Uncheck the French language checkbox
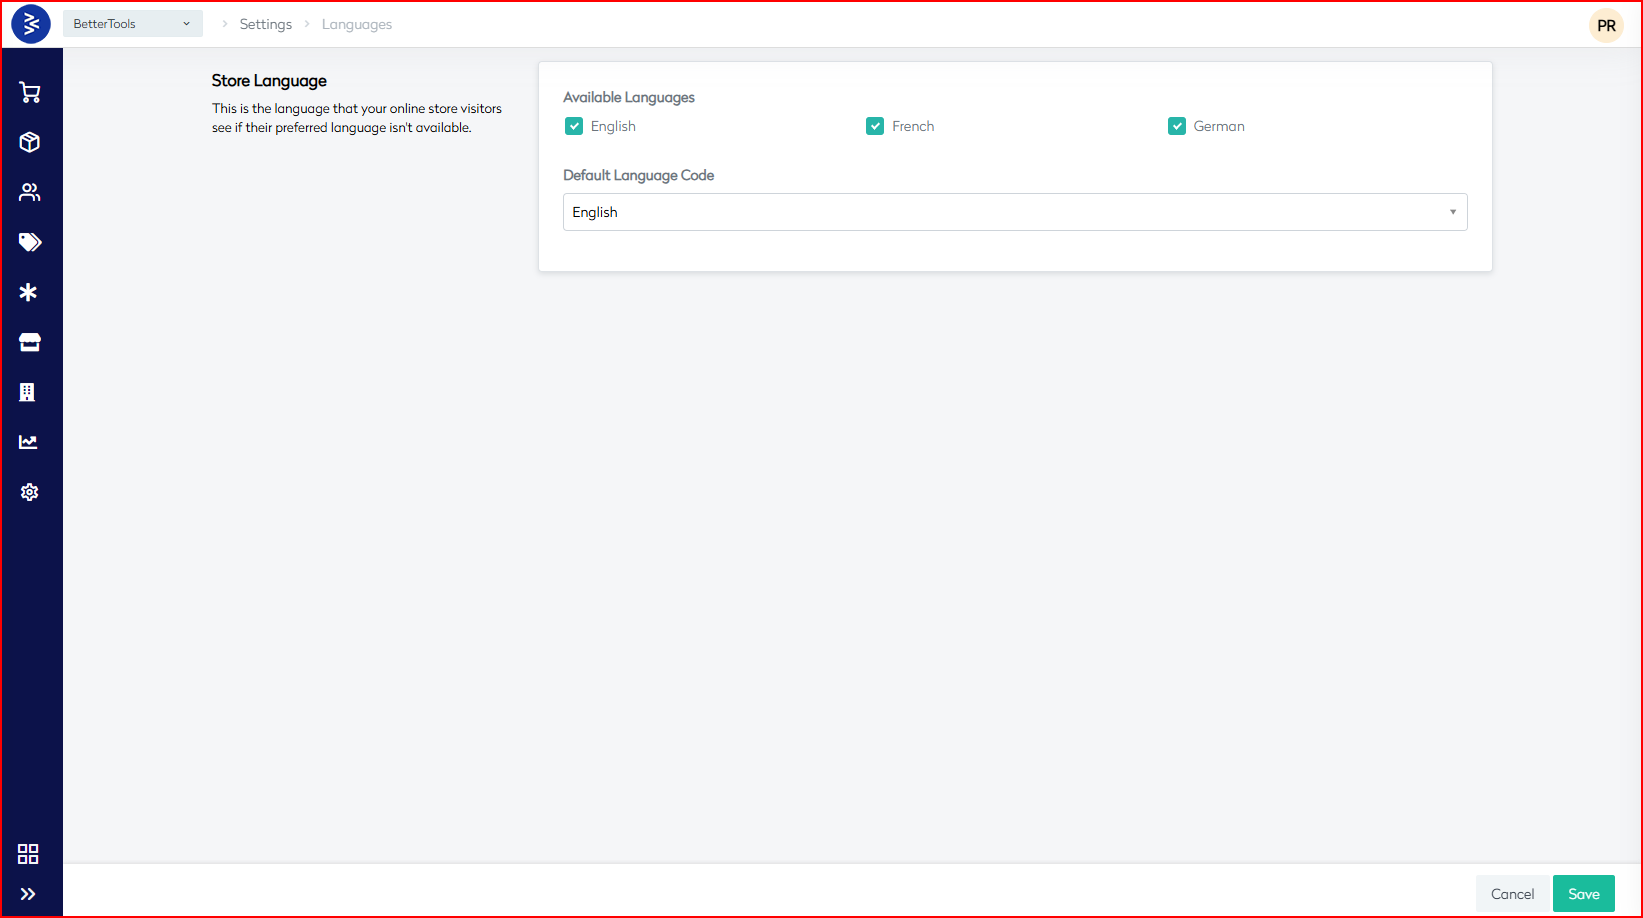This screenshot has width=1643, height=918. click(x=875, y=126)
